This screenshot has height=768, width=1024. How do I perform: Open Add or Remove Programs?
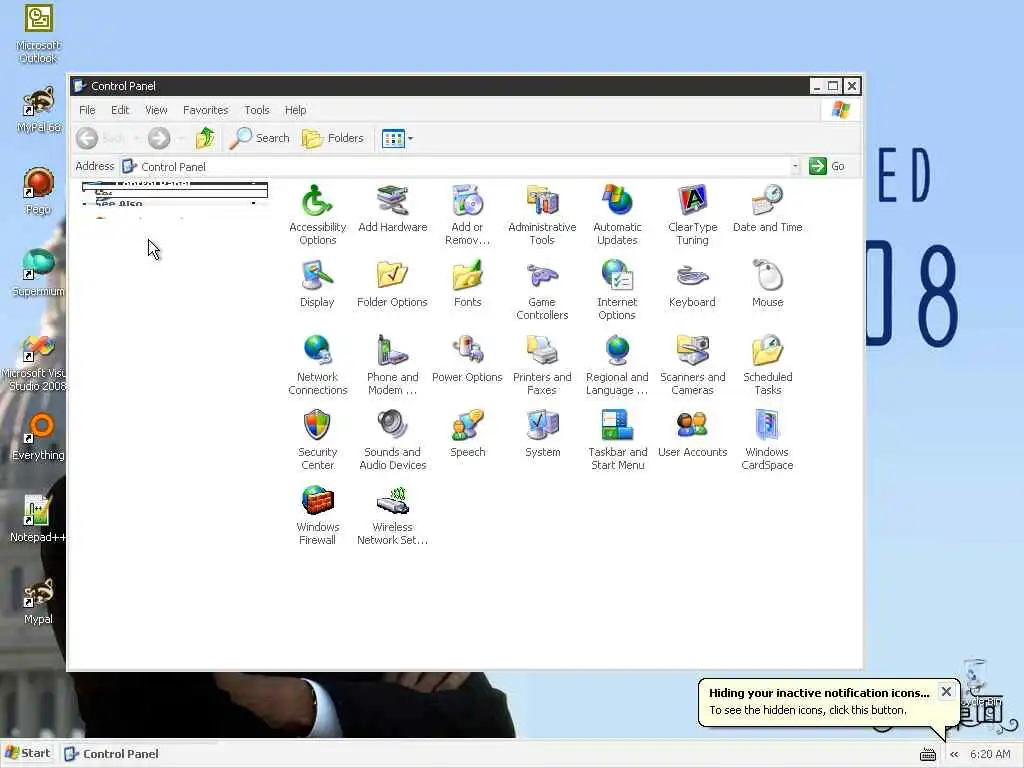[467, 214]
